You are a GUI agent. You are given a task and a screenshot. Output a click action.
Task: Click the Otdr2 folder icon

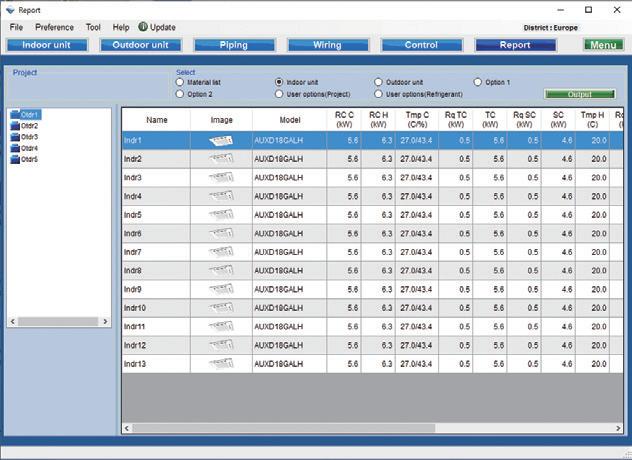pyautogui.click(x=15, y=126)
